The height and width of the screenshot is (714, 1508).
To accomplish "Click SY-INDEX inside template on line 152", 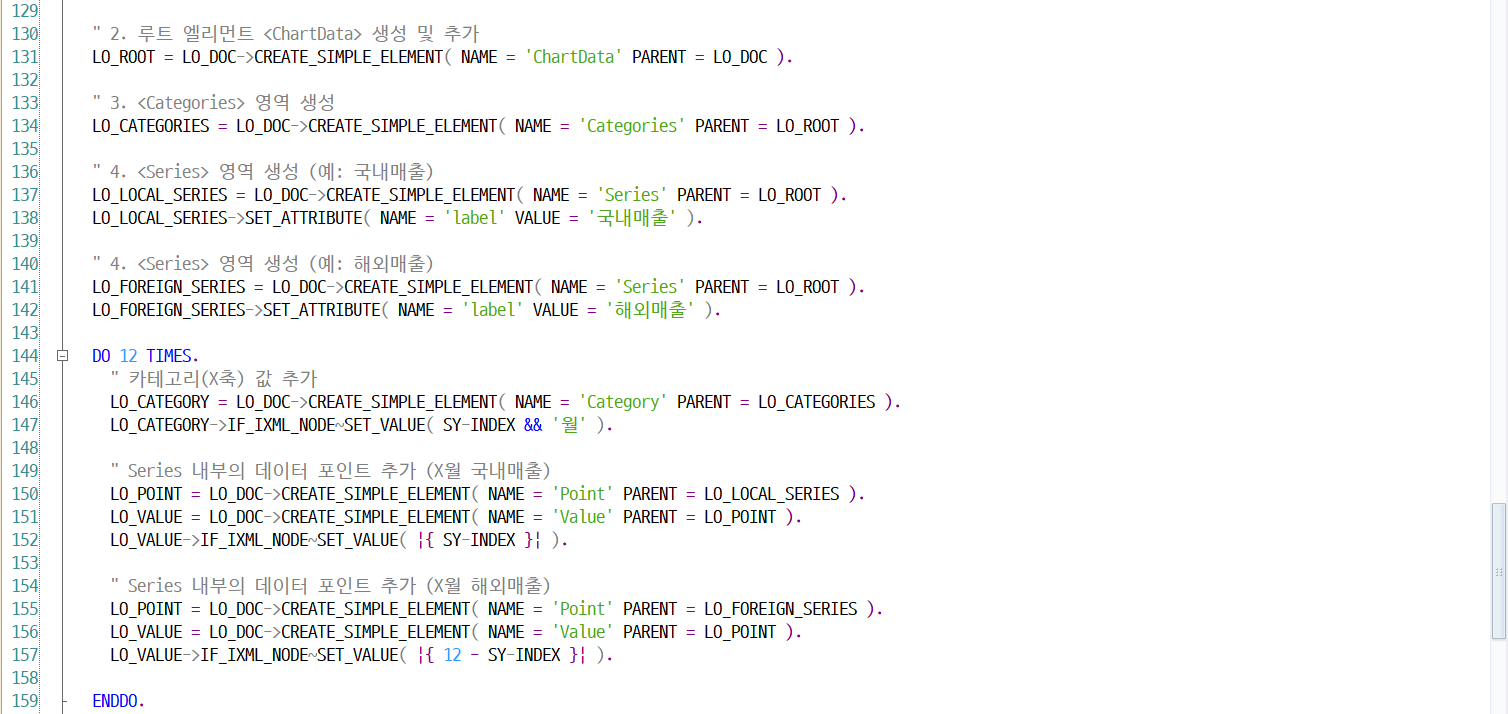I will (x=479, y=540).
